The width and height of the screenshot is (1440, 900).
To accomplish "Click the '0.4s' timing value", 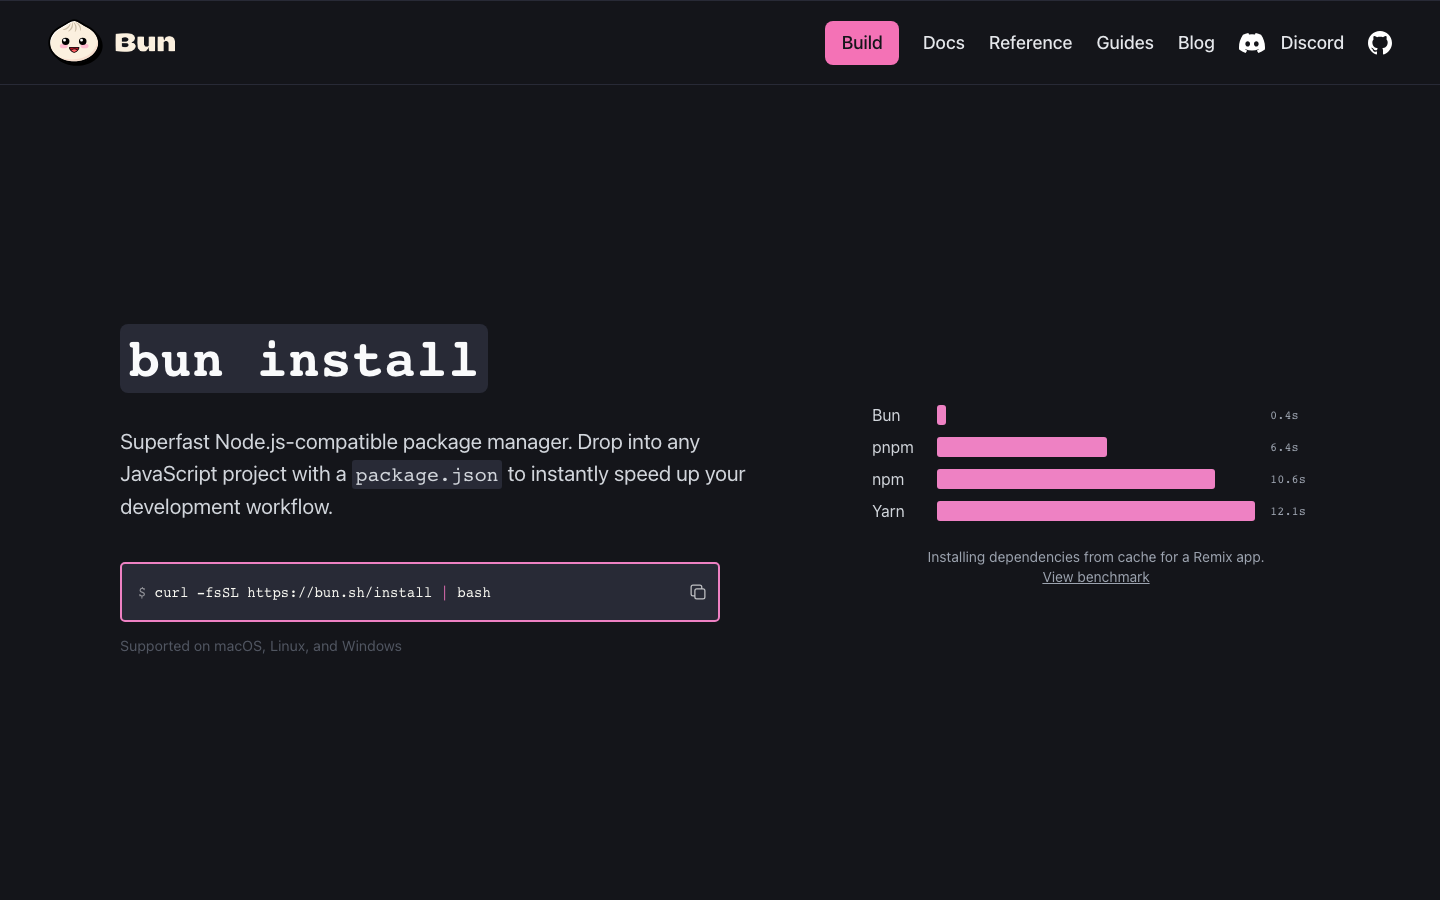I will pos(1284,415).
